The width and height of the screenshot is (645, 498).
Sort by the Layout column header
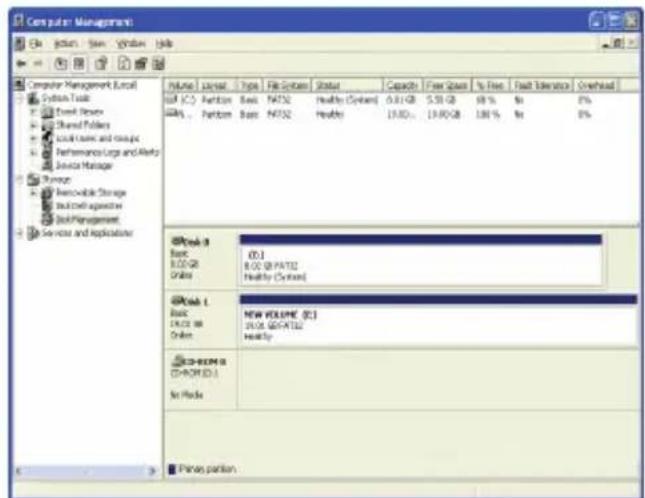217,86
